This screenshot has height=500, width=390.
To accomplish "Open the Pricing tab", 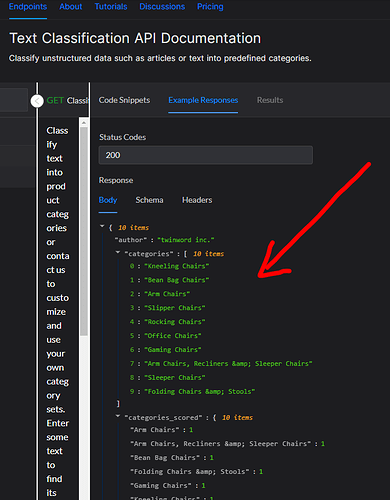I will click(x=210, y=7).
